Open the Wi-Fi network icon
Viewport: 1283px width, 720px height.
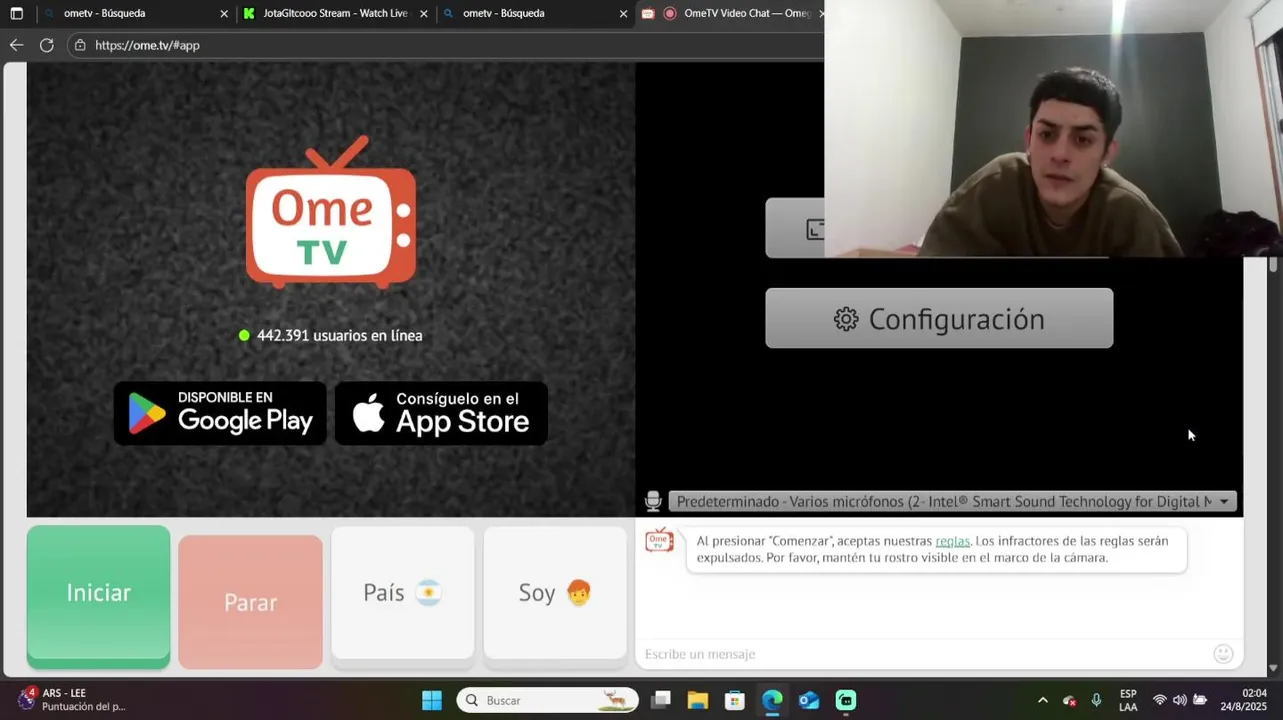point(1160,700)
